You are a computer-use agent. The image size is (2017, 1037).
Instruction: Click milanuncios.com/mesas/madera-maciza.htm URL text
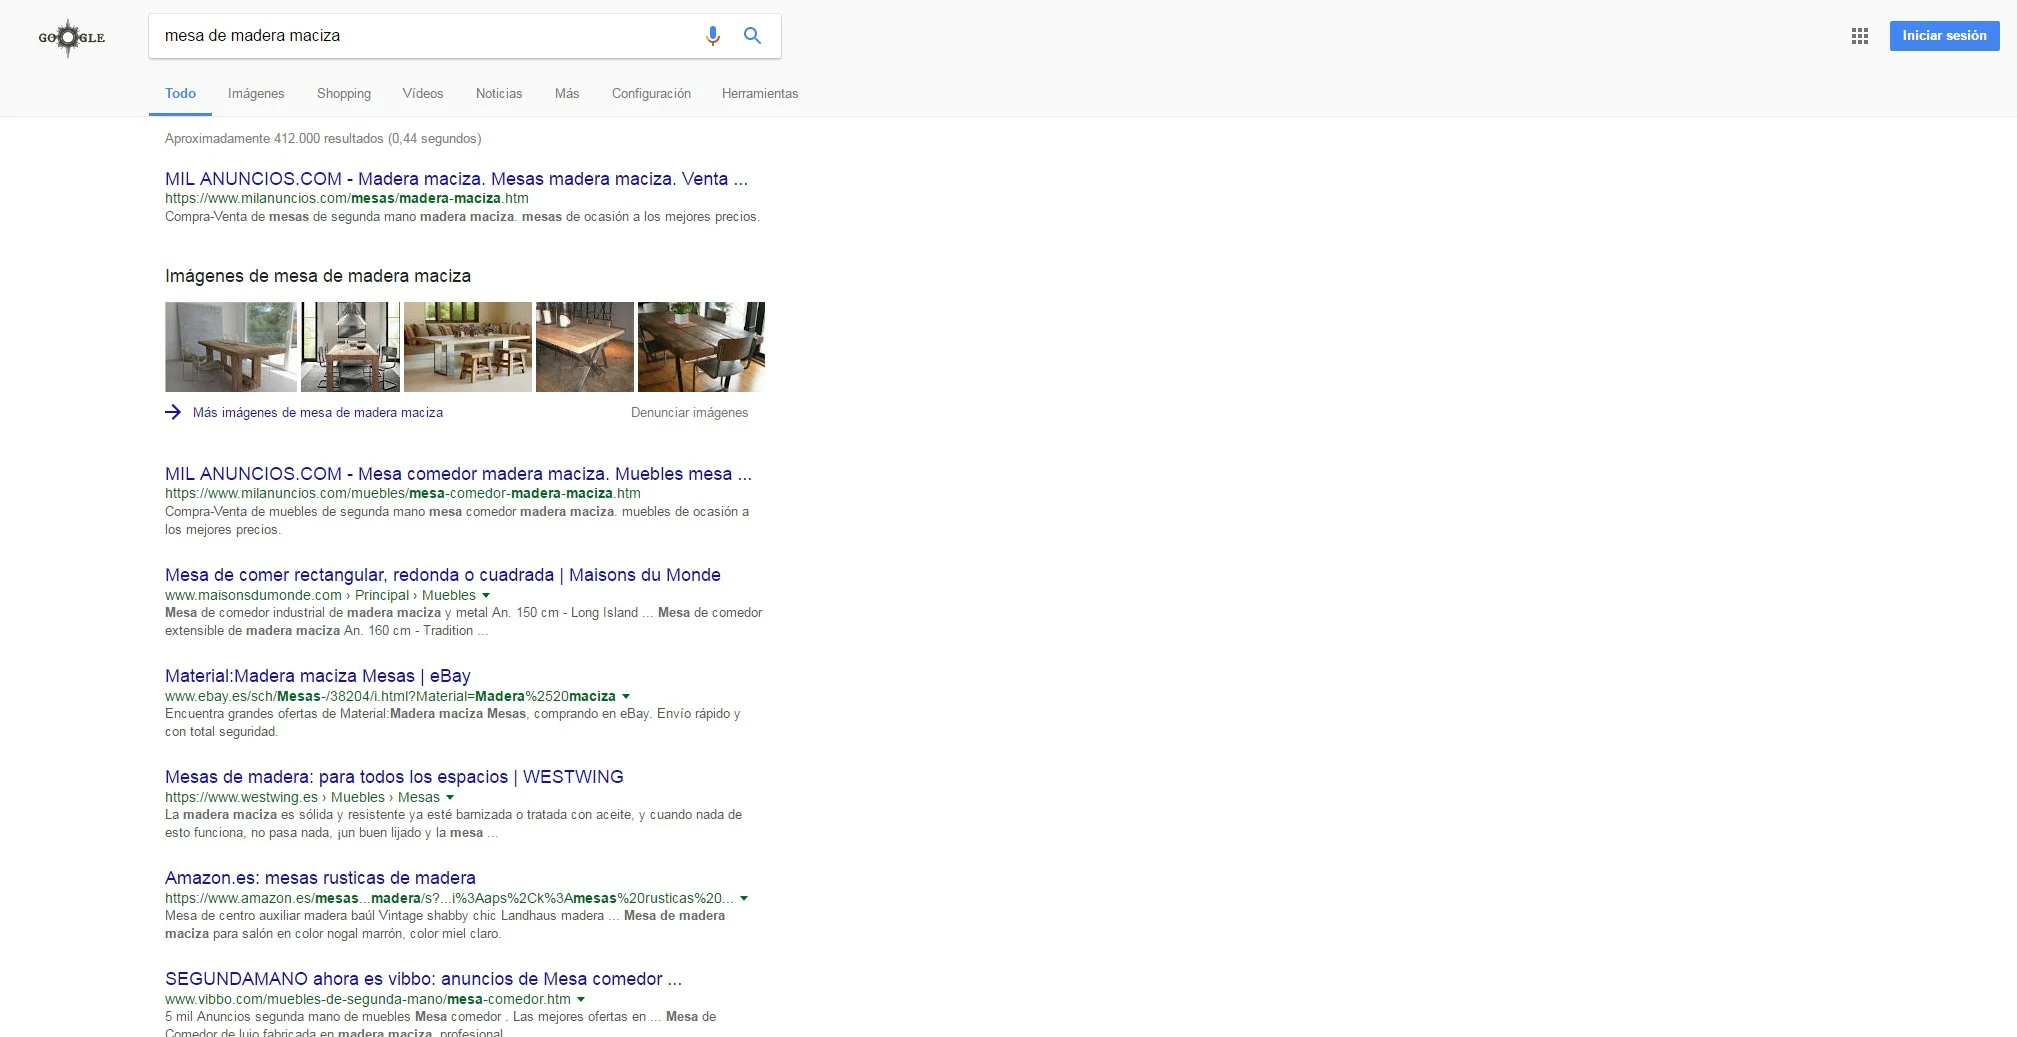pyautogui.click(x=347, y=198)
